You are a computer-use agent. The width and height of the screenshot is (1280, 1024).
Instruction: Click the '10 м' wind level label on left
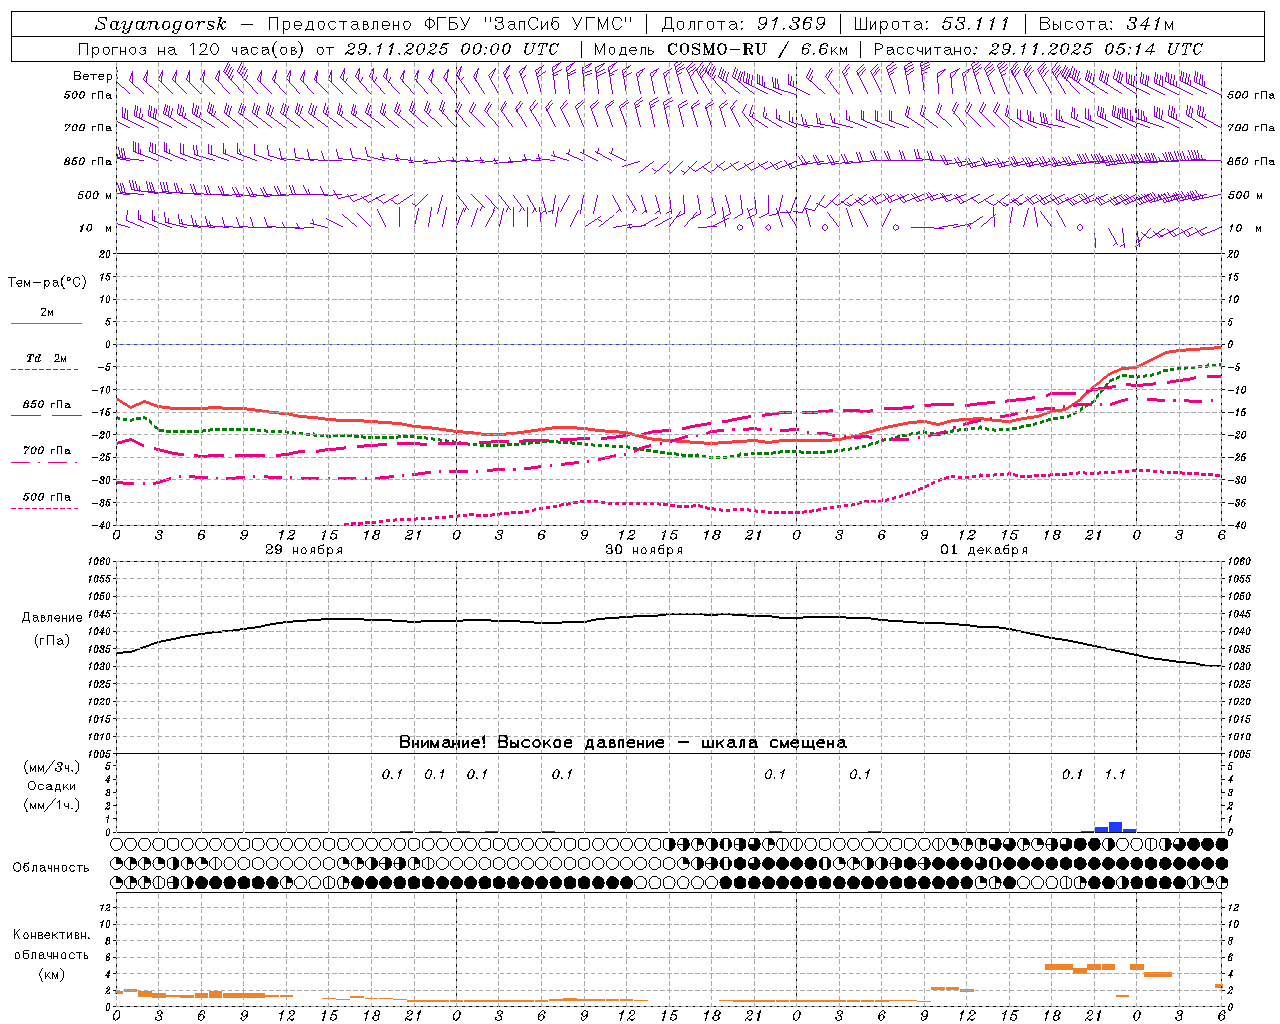(95, 228)
